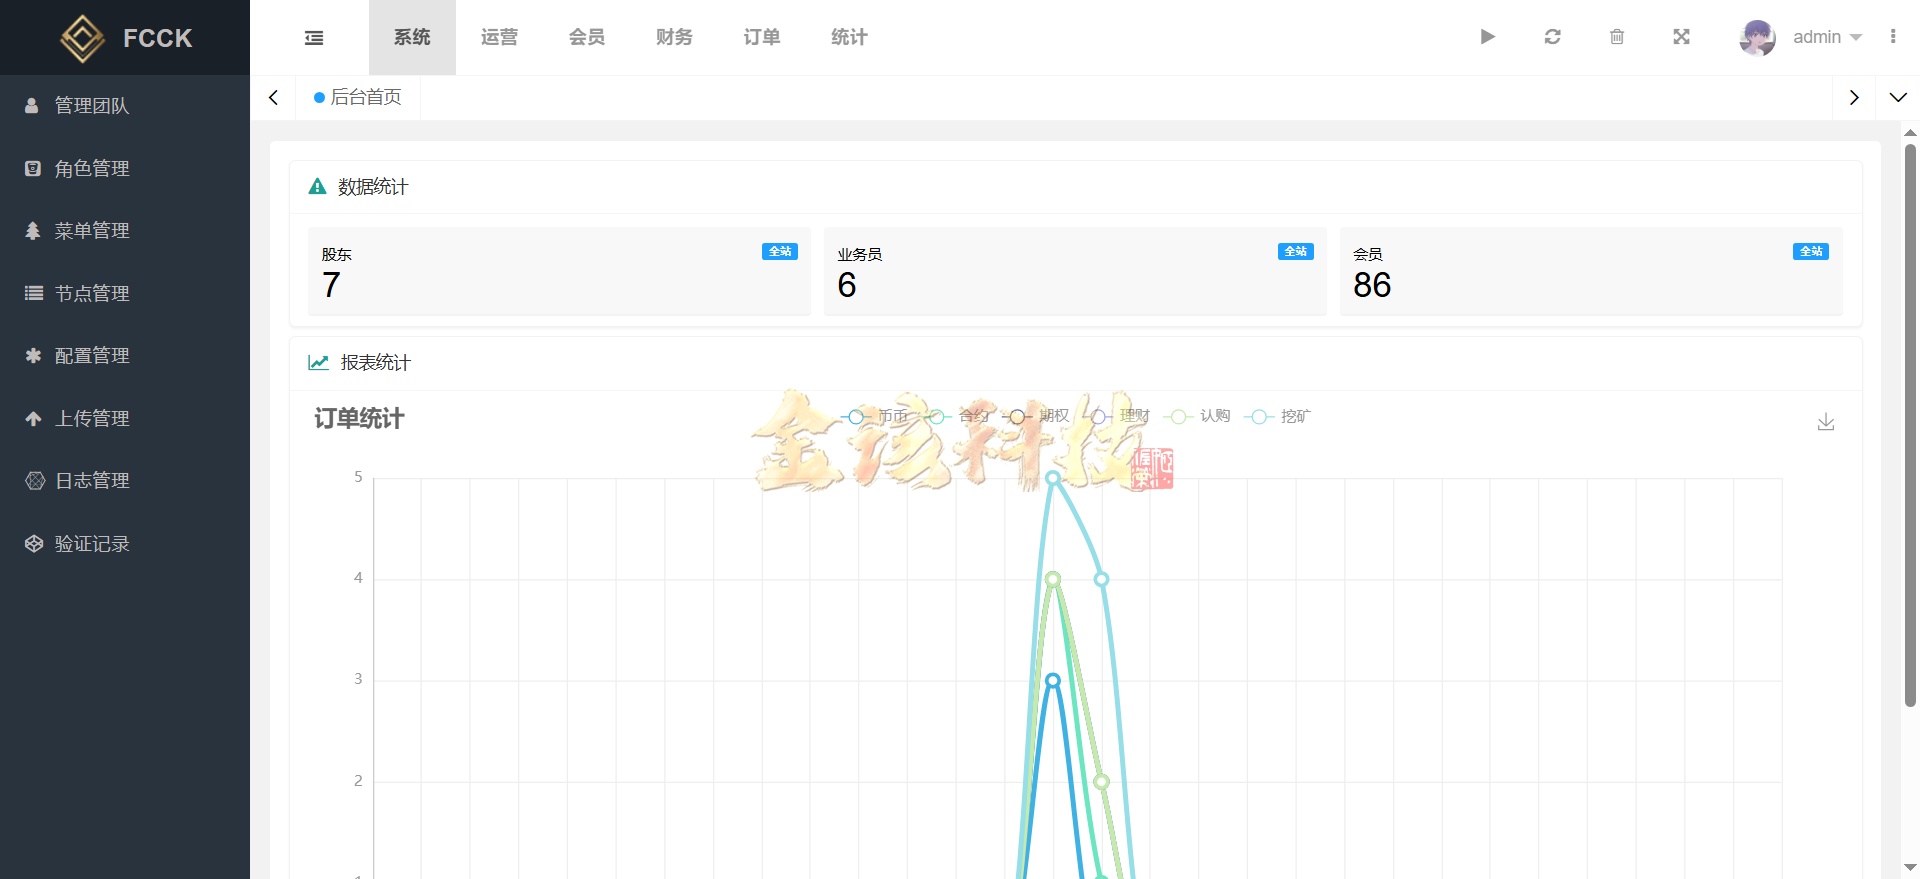Switch to the 后台首页 tab
This screenshot has height=879, width=1920.
pyautogui.click(x=358, y=97)
